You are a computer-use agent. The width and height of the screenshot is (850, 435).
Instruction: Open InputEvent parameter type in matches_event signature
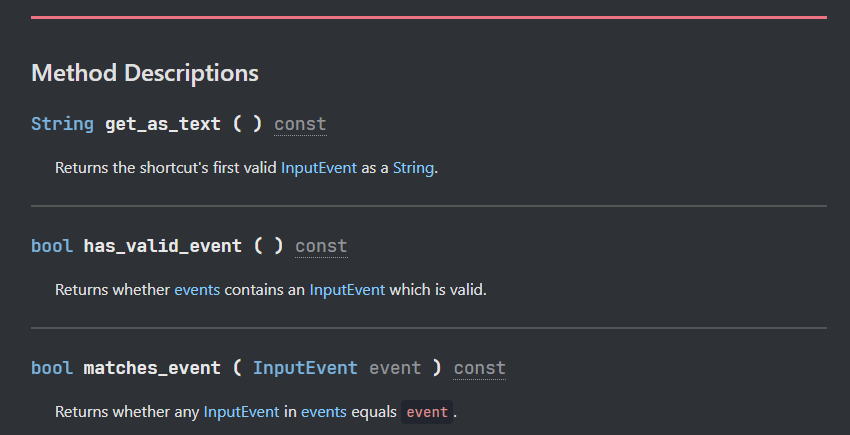pyautogui.click(x=305, y=368)
